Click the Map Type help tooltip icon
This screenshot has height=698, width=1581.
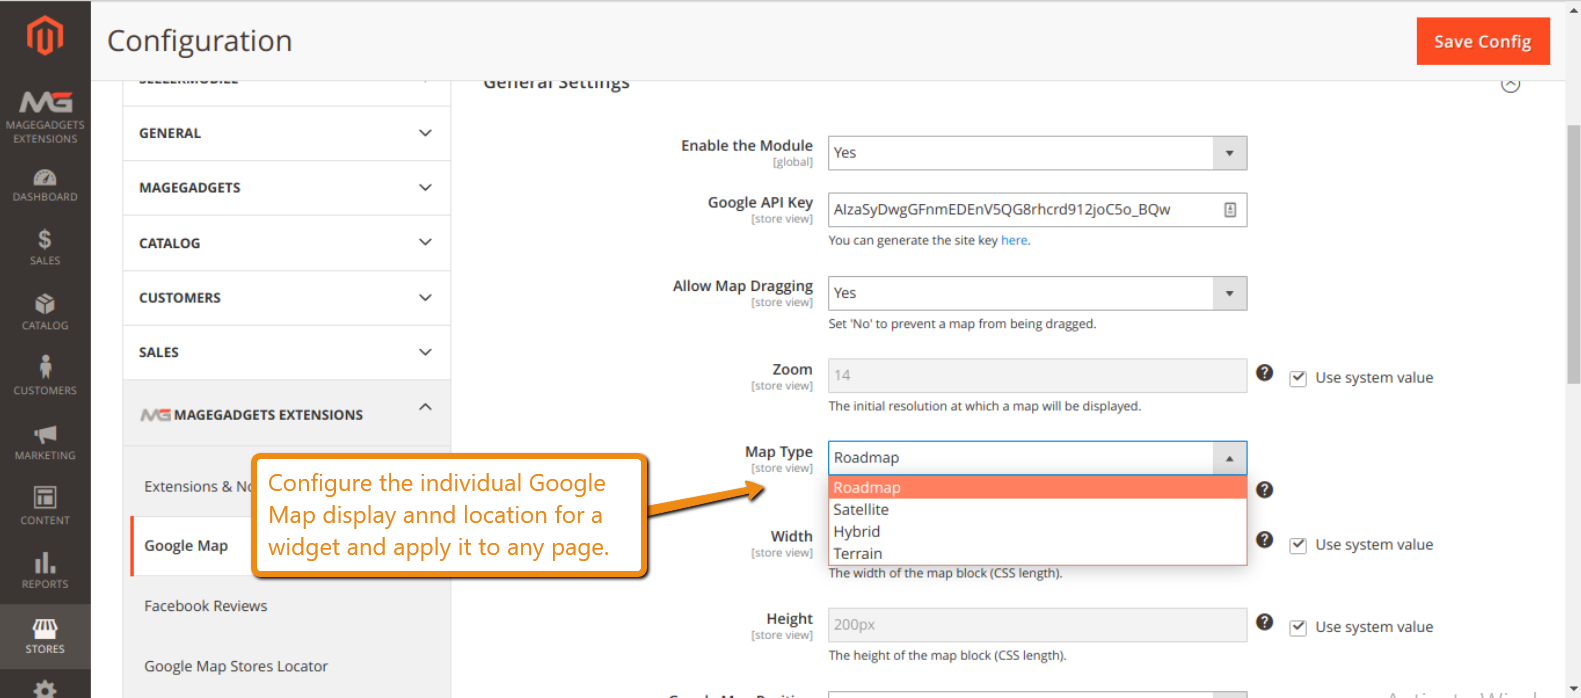tap(1264, 489)
